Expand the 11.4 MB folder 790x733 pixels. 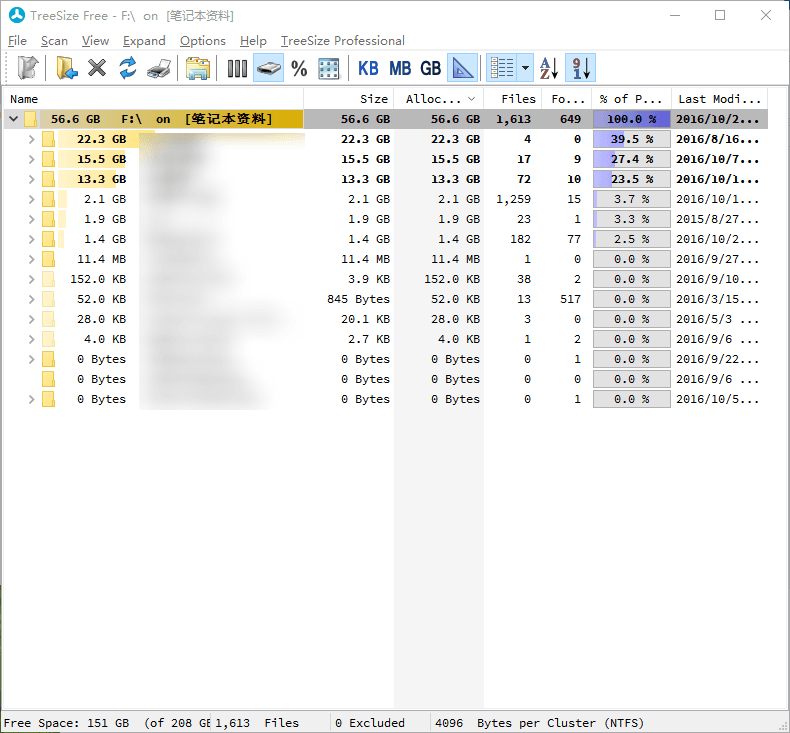[31, 259]
